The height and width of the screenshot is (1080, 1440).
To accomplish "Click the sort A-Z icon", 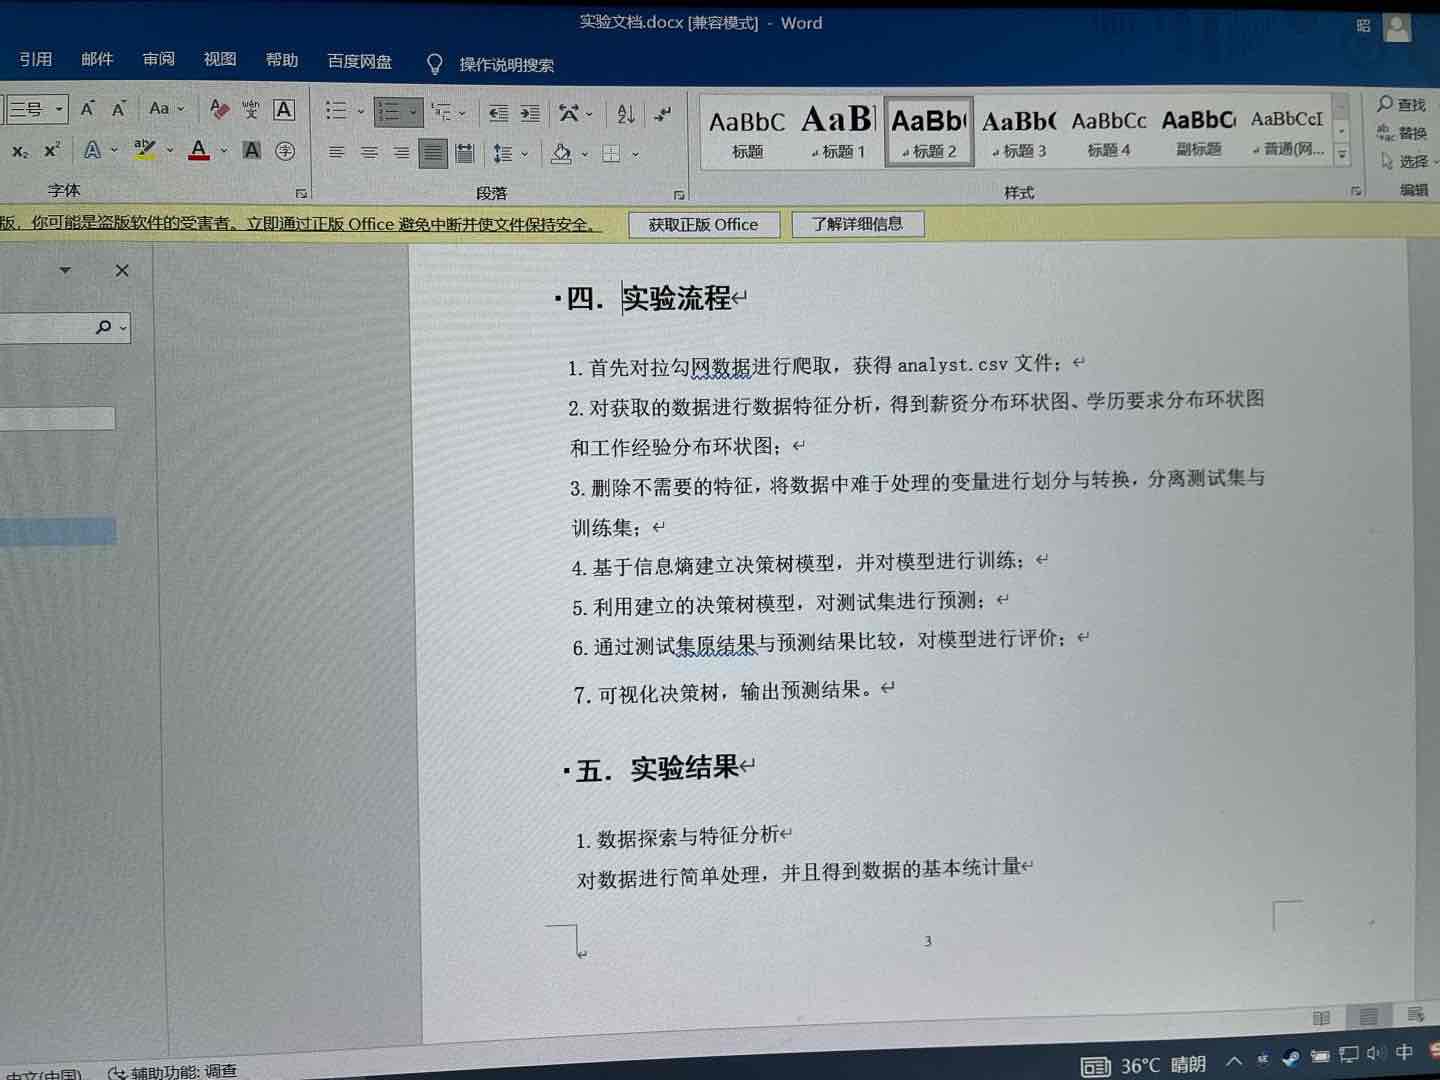I will 626,114.
